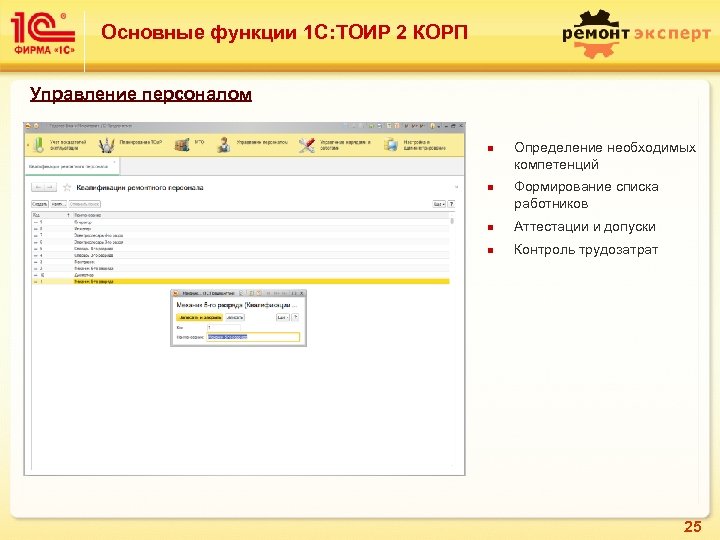Select the Диспетчер row in the list
The height and width of the screenshot is (540, 720).
(x=241, y=275)
